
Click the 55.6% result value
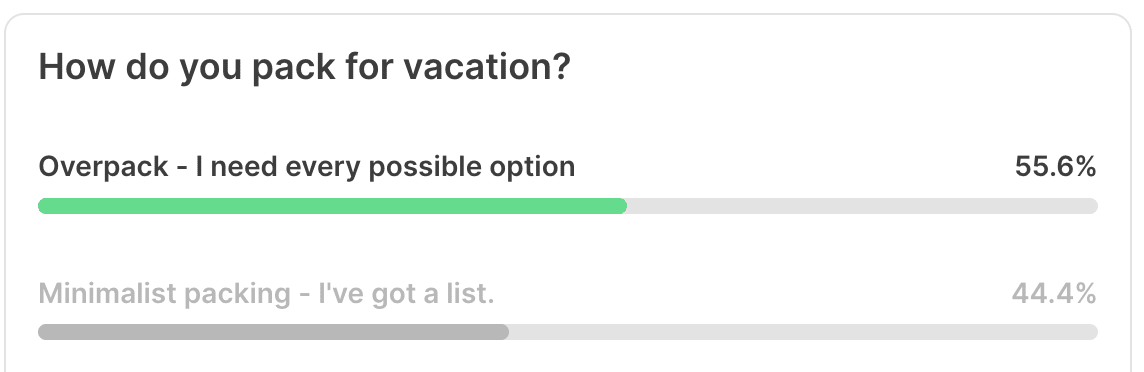click(x=1055, y=167)
